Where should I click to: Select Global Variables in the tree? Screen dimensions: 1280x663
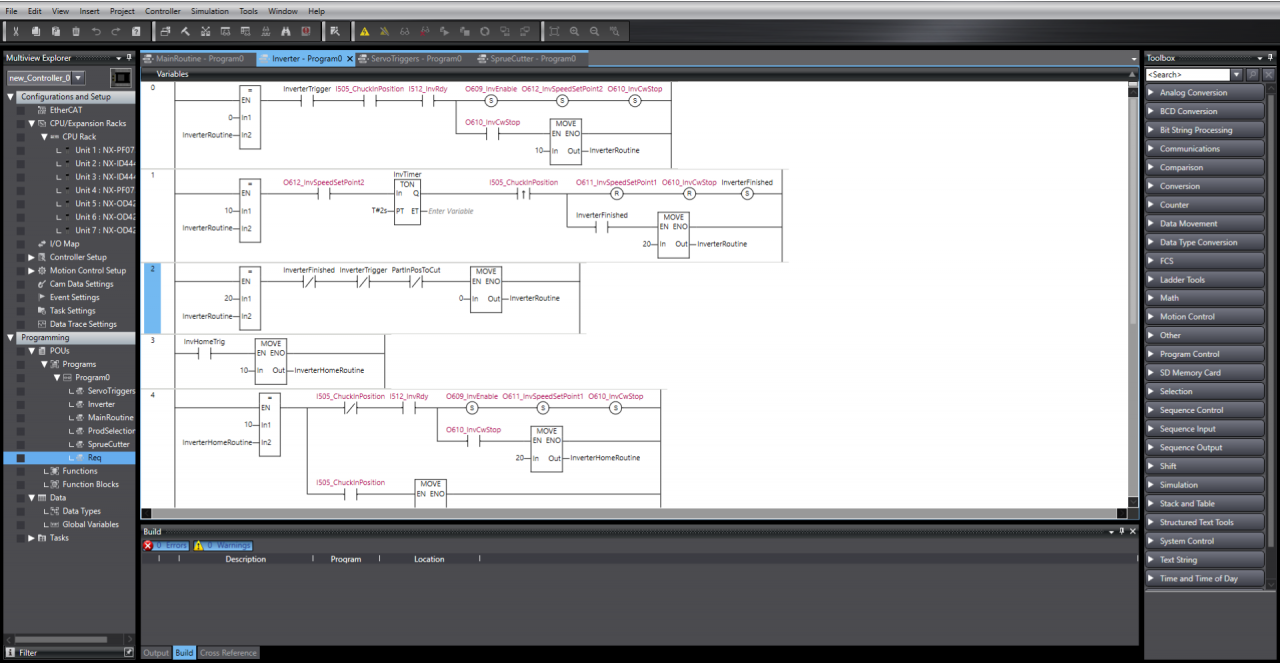pos(90,524)
